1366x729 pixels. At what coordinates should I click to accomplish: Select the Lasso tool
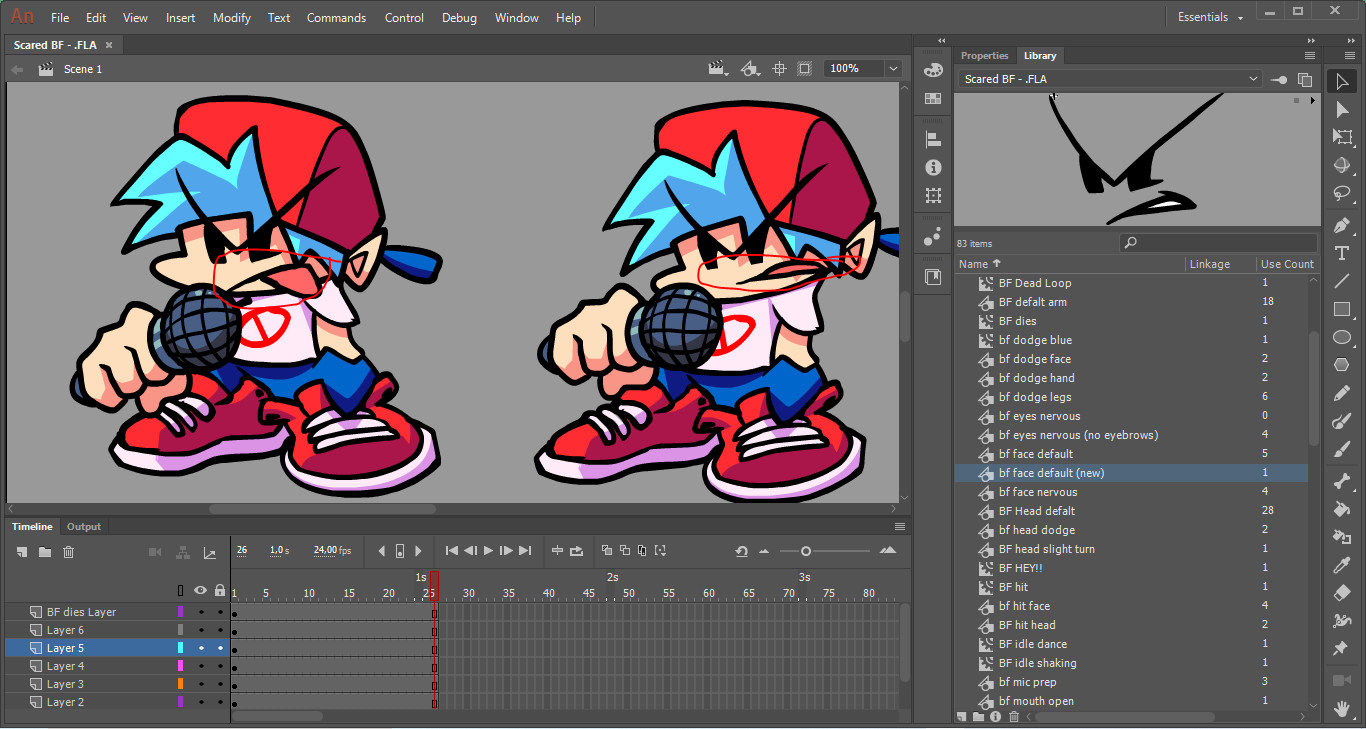coord(1342,194)
